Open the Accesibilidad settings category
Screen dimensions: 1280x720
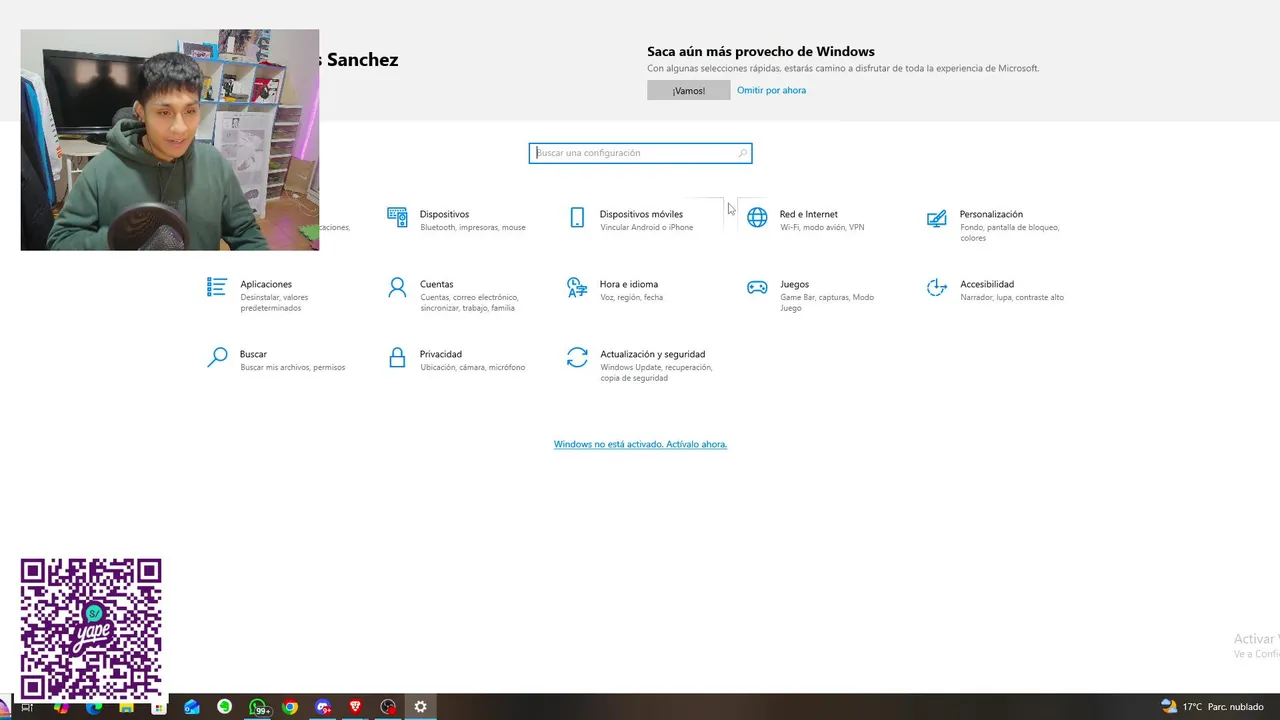(x=996, y=290)
